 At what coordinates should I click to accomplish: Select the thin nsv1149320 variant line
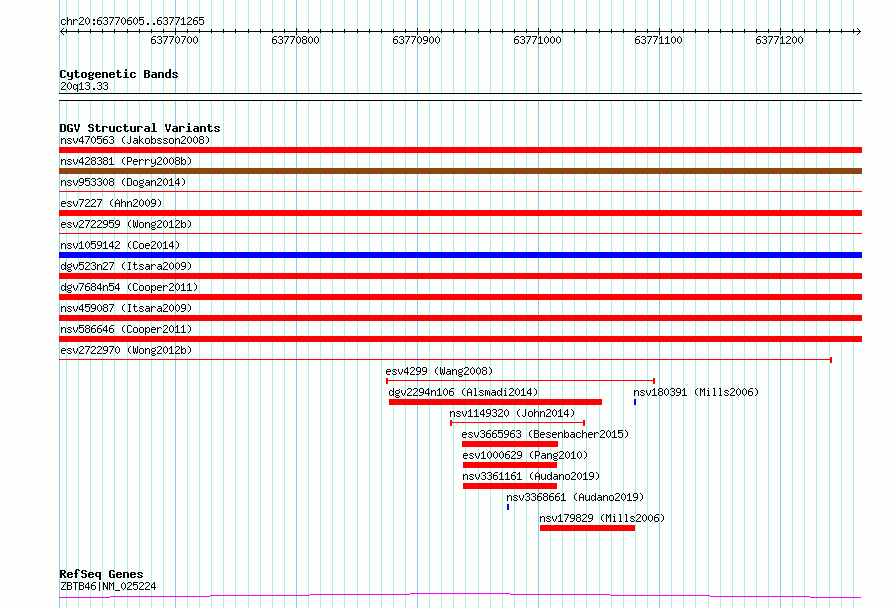pos(517,423)
